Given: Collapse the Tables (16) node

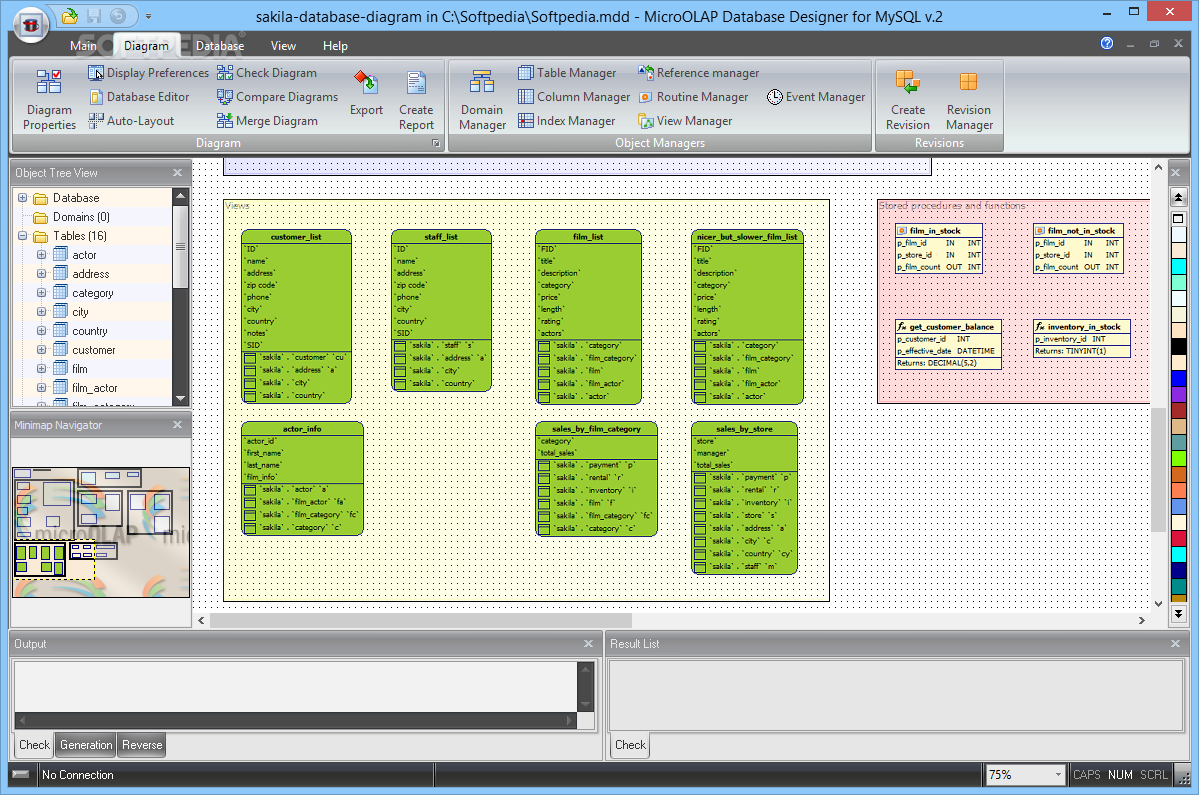Looking at the screenshot, I should (22, 236).
